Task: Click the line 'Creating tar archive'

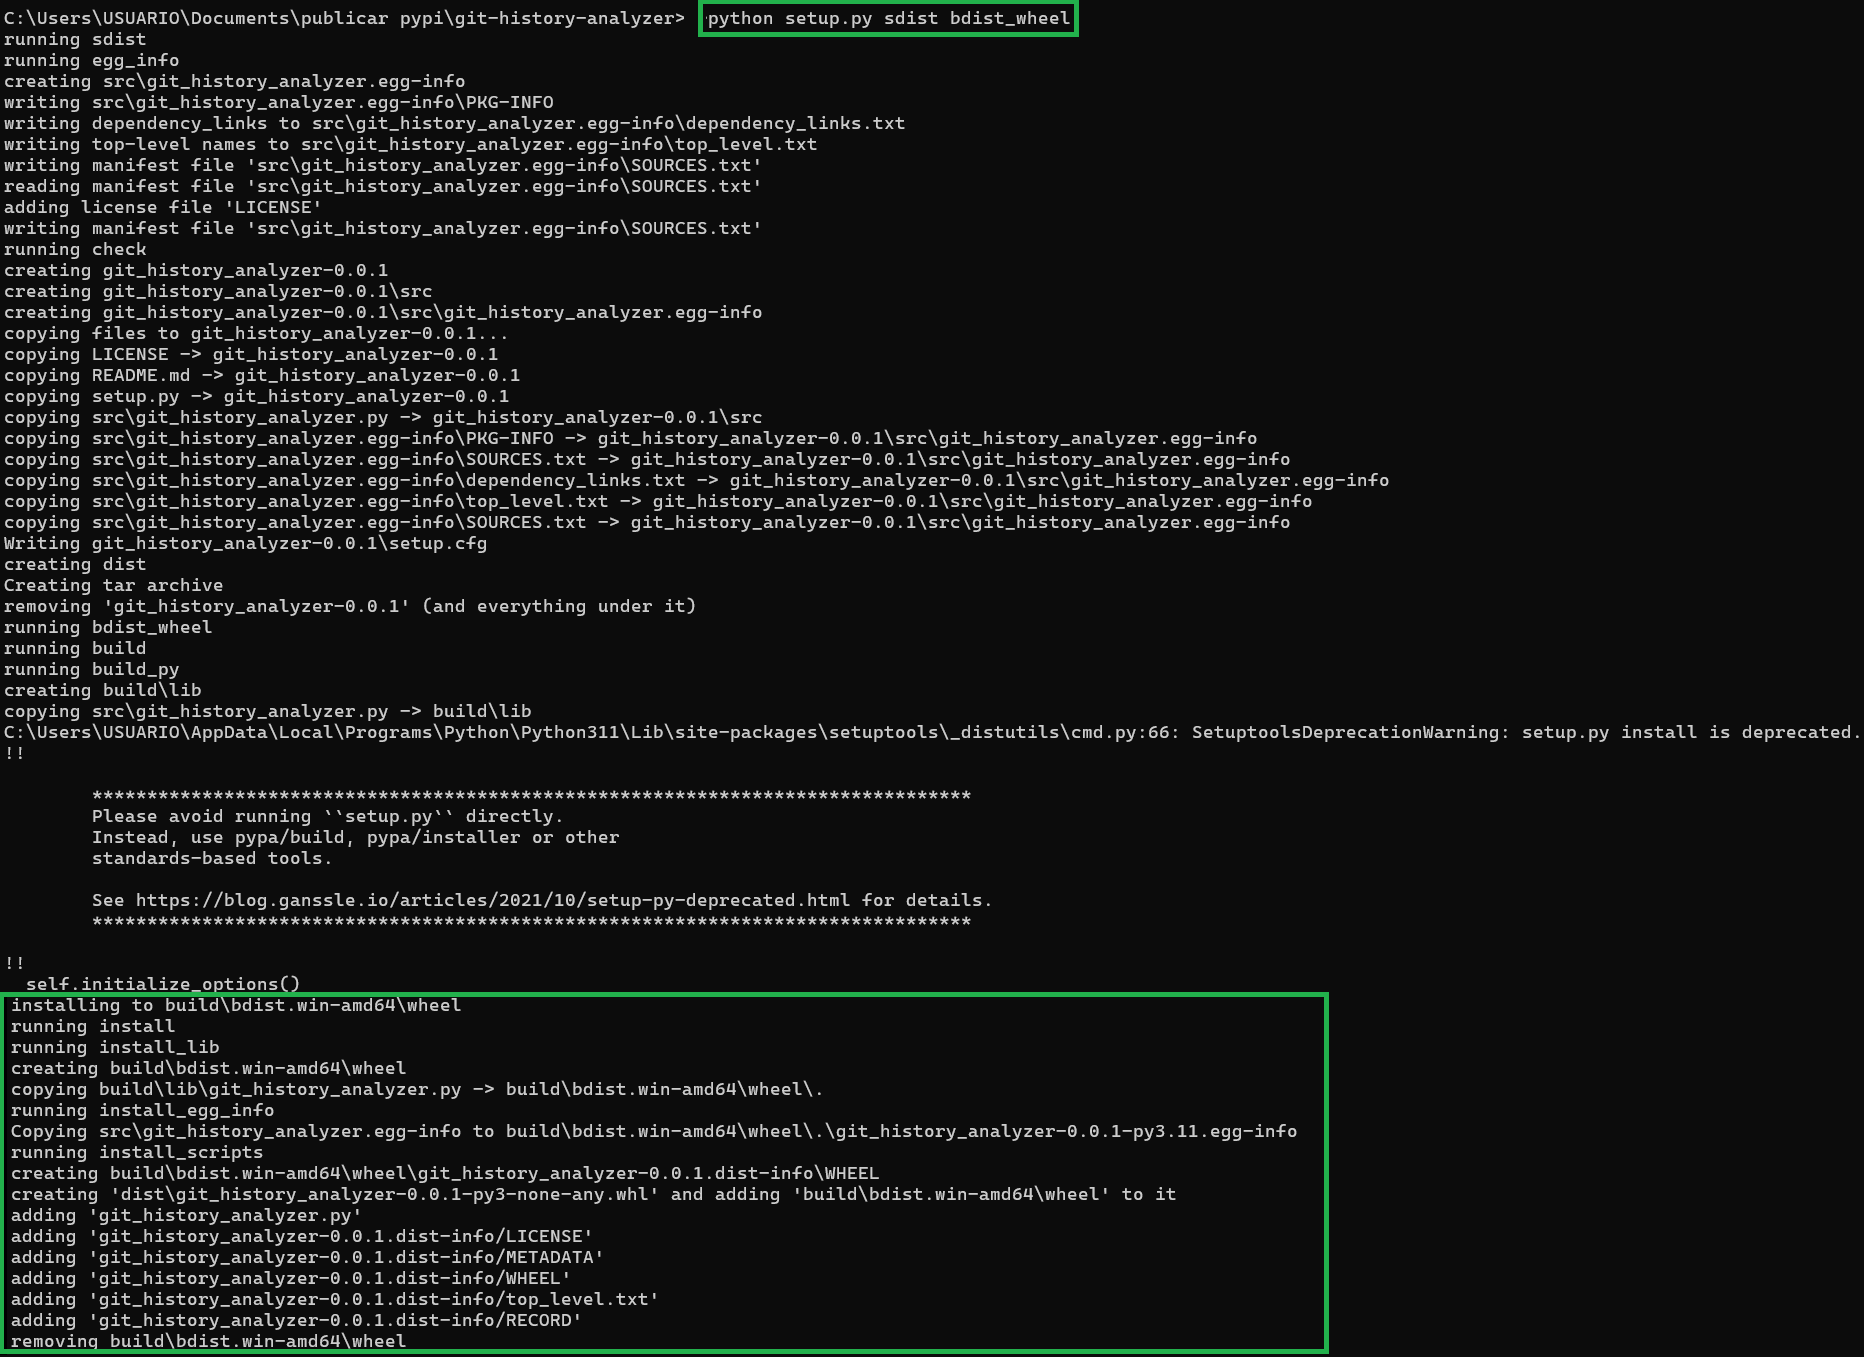Action: [x=114, y=585]
